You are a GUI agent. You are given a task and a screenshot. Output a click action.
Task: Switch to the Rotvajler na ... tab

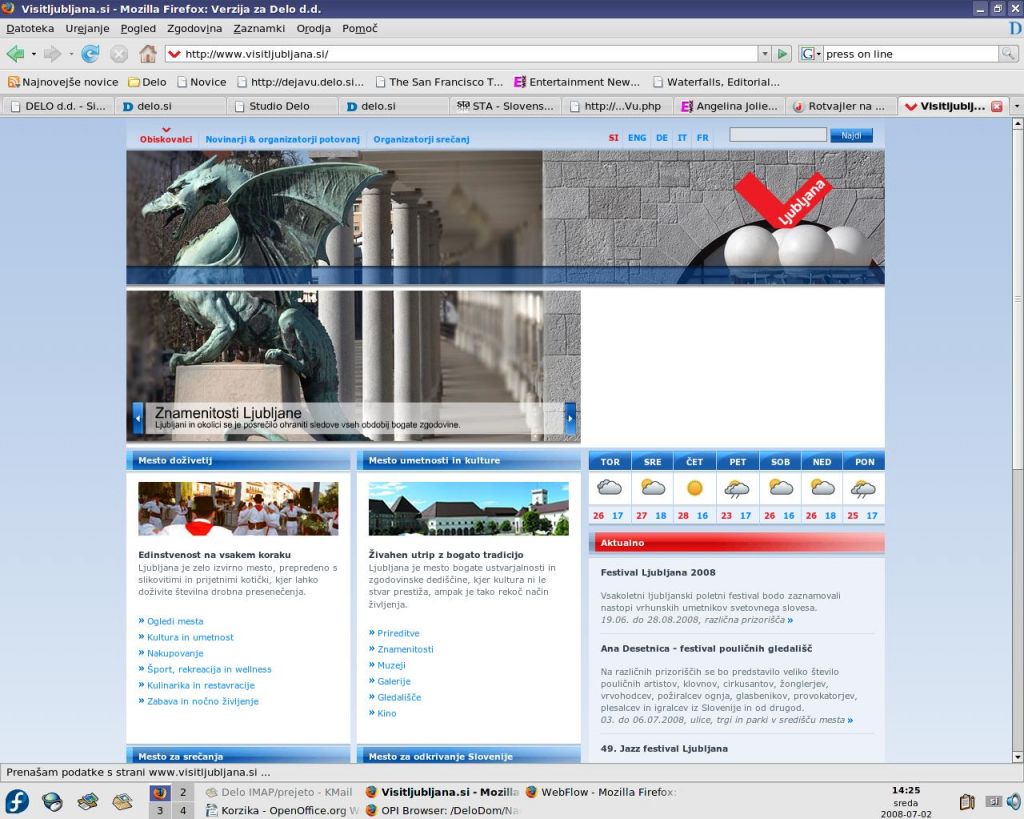(841, 106)
